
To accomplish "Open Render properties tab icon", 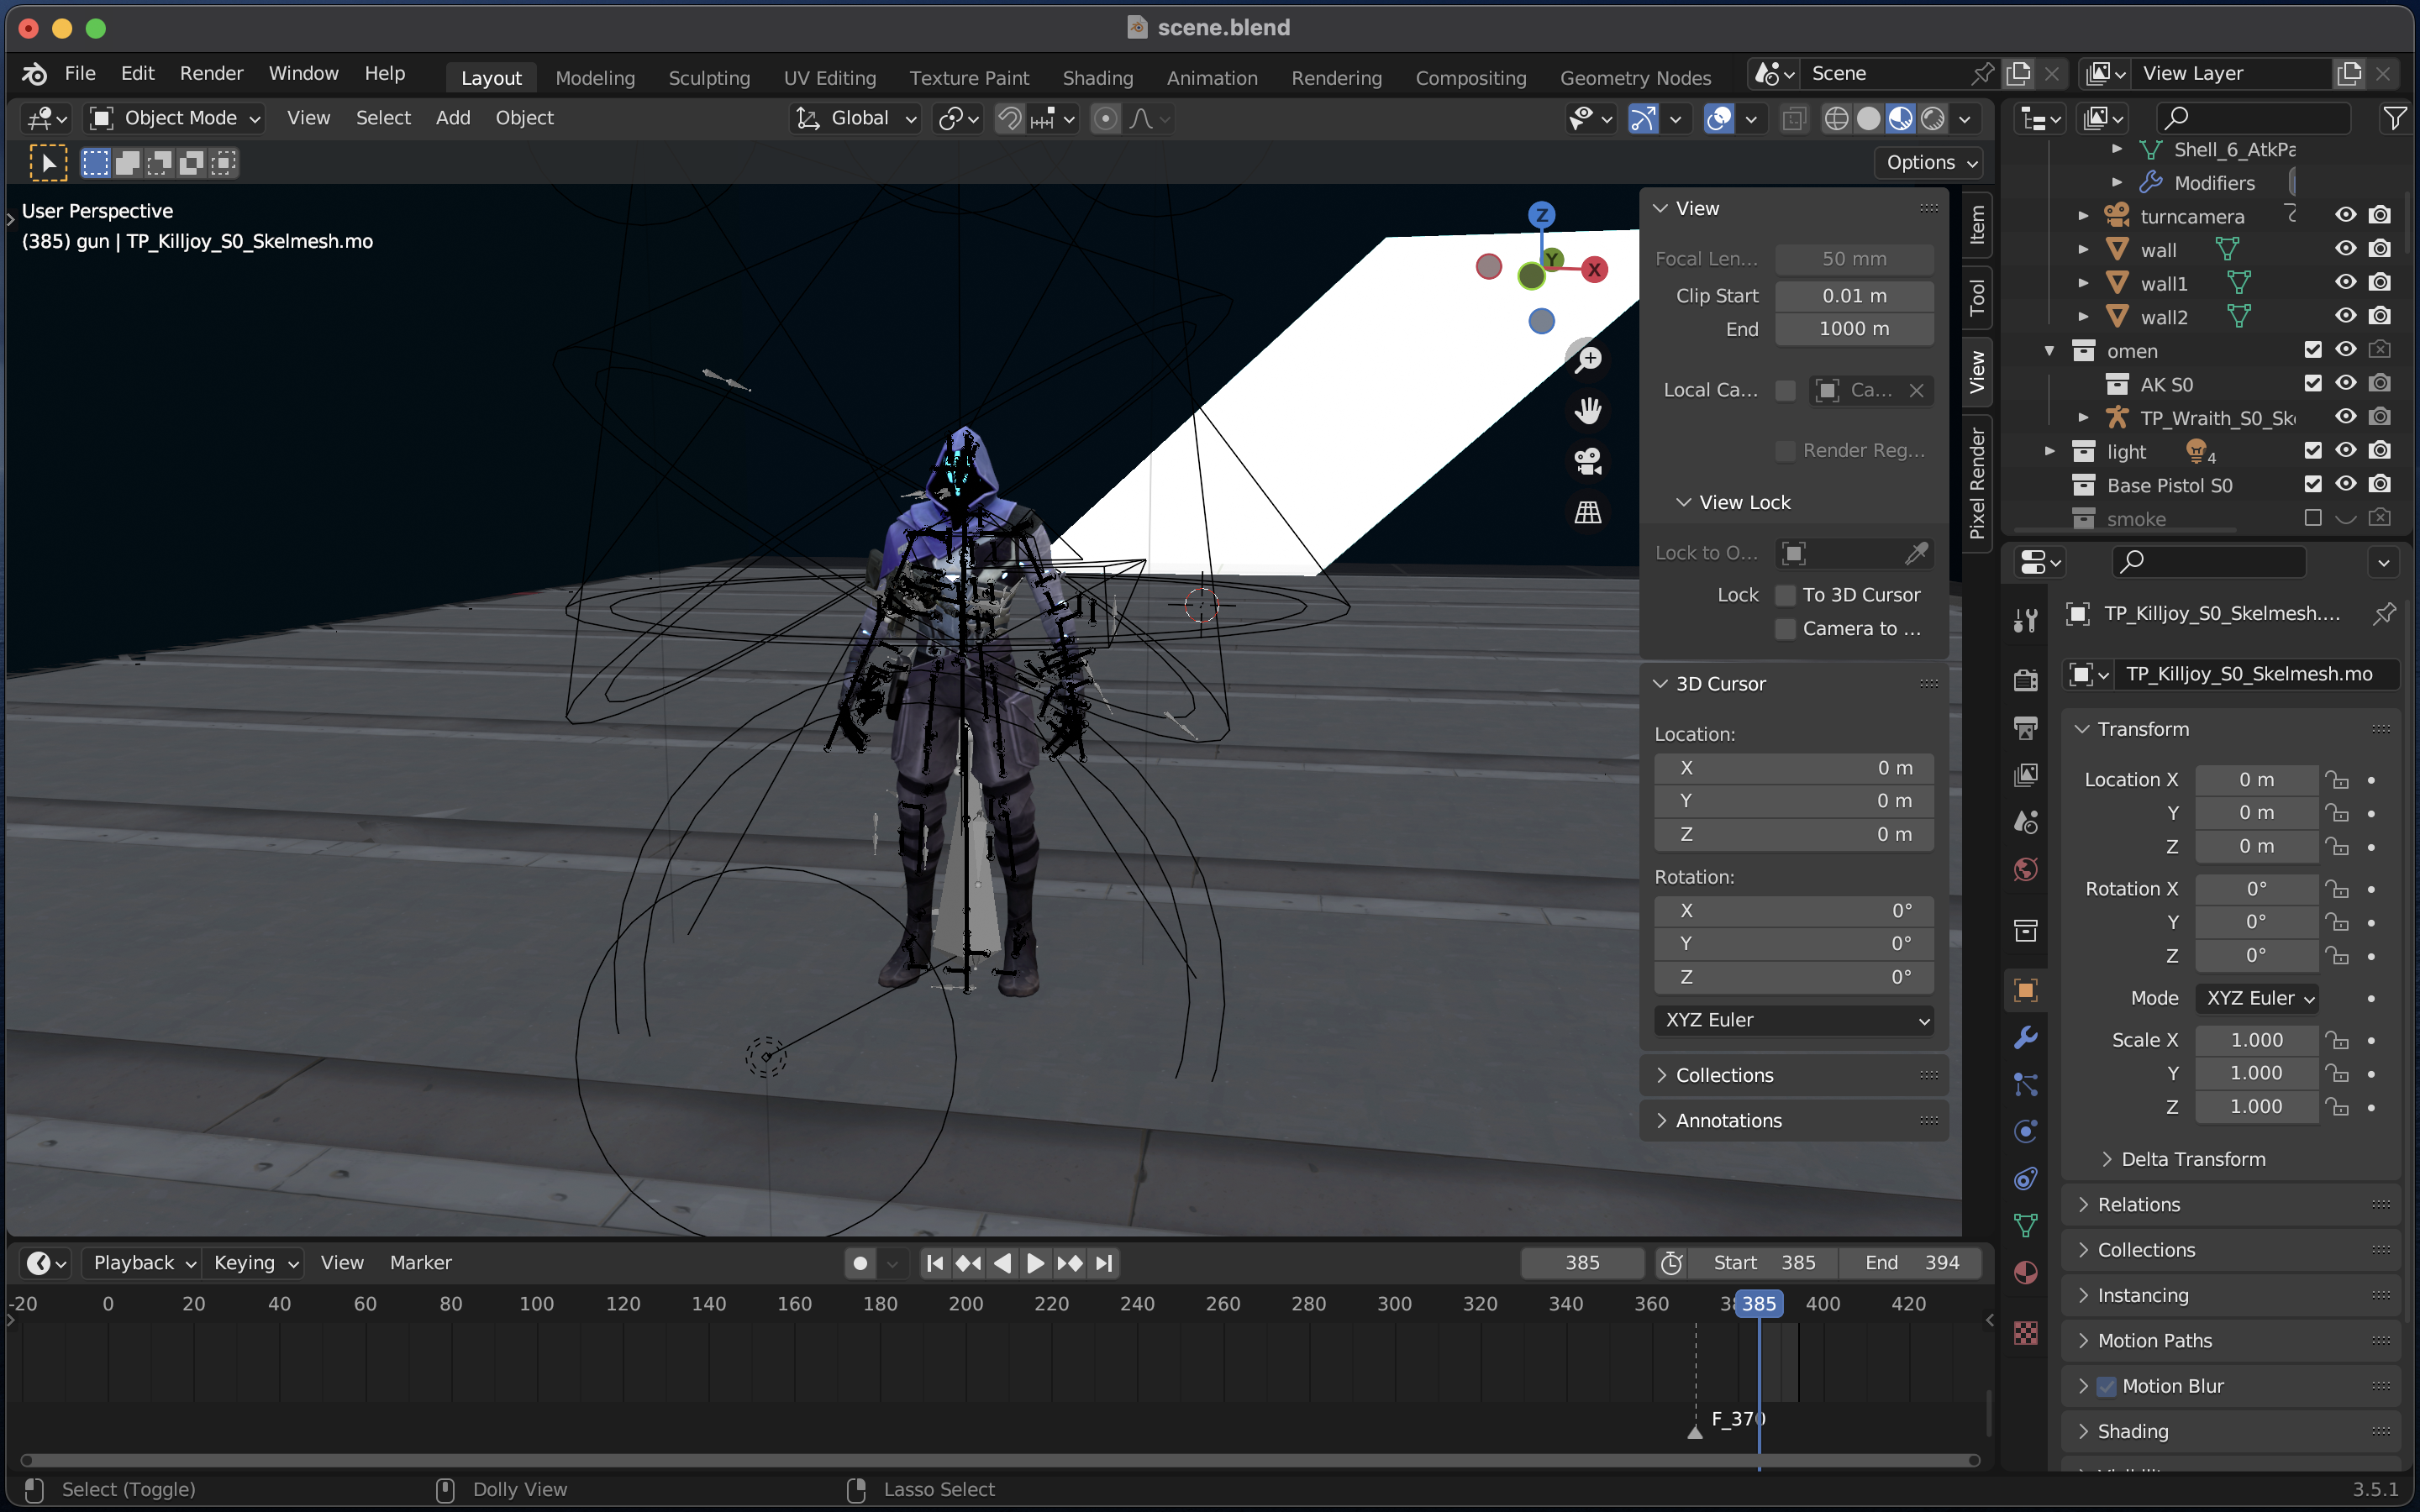I will [2026, 680].
